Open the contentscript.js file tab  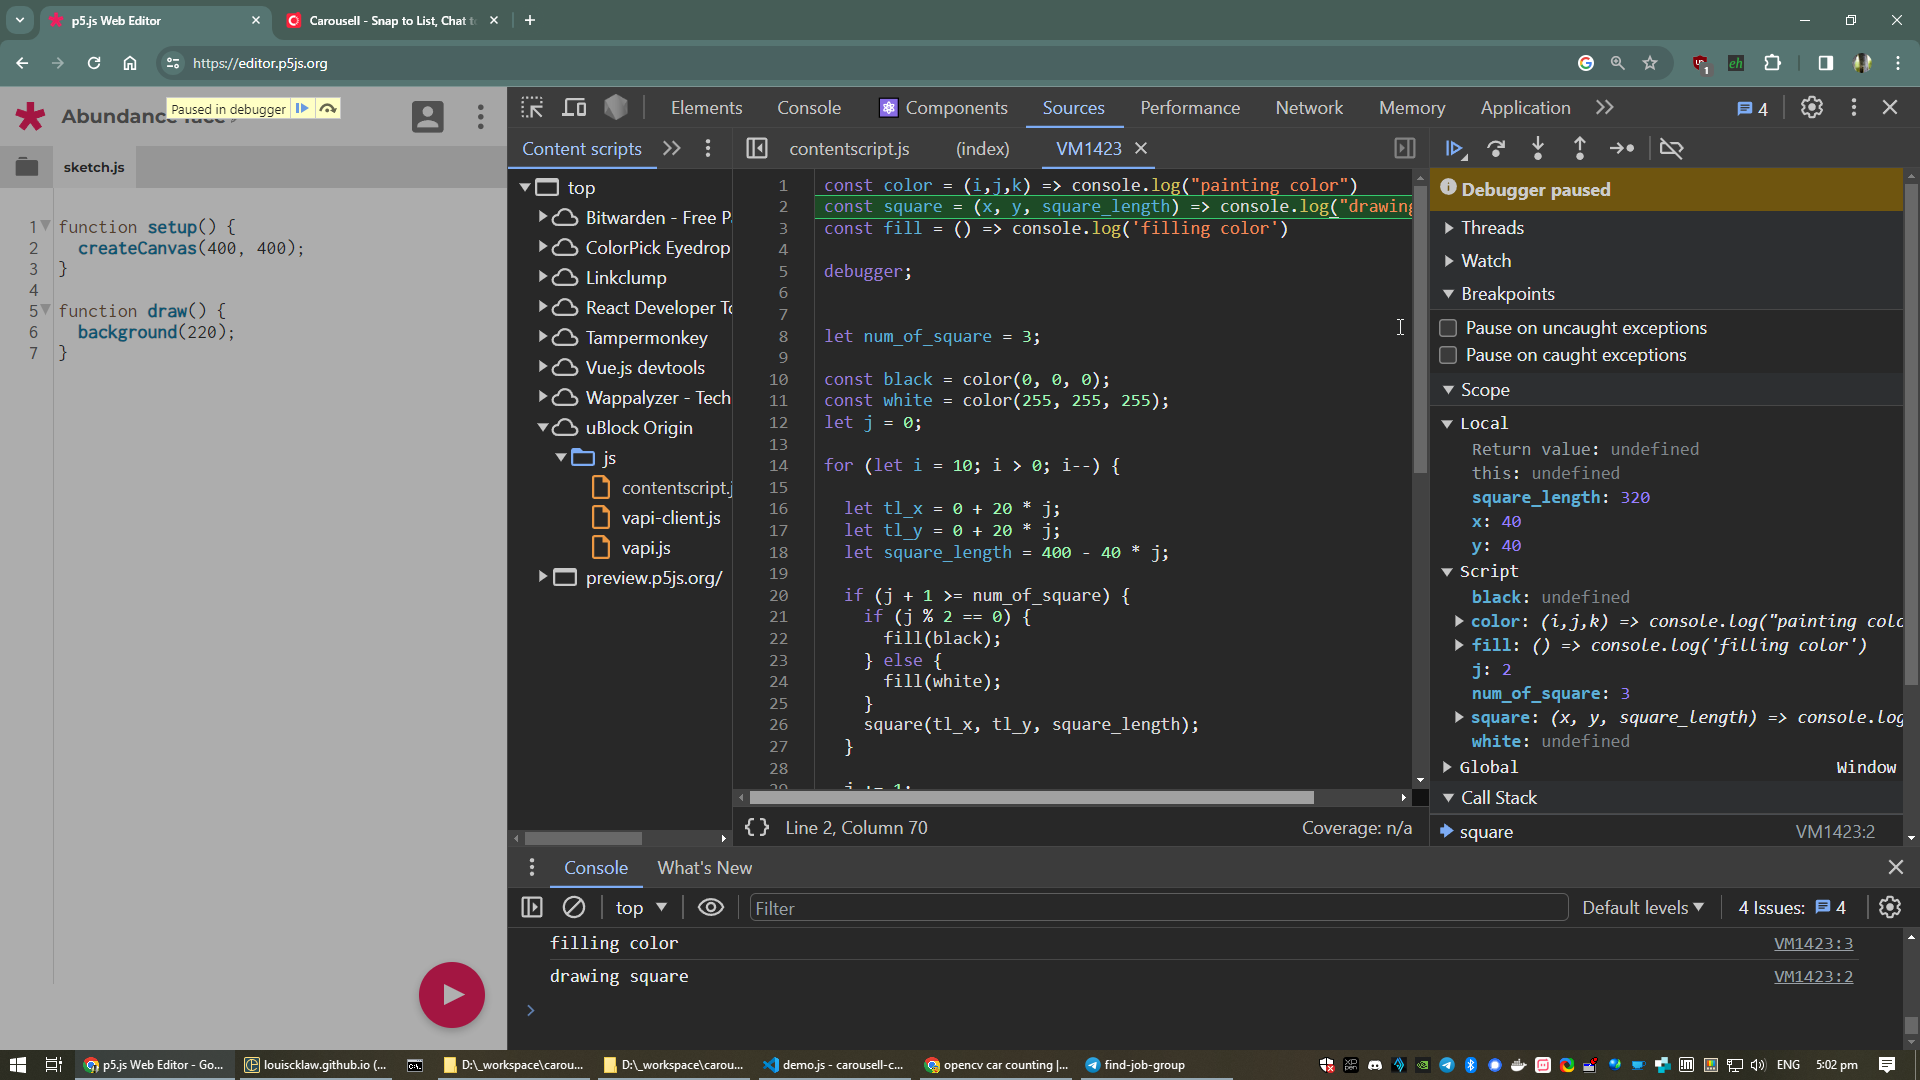click(x=849, y=149)
